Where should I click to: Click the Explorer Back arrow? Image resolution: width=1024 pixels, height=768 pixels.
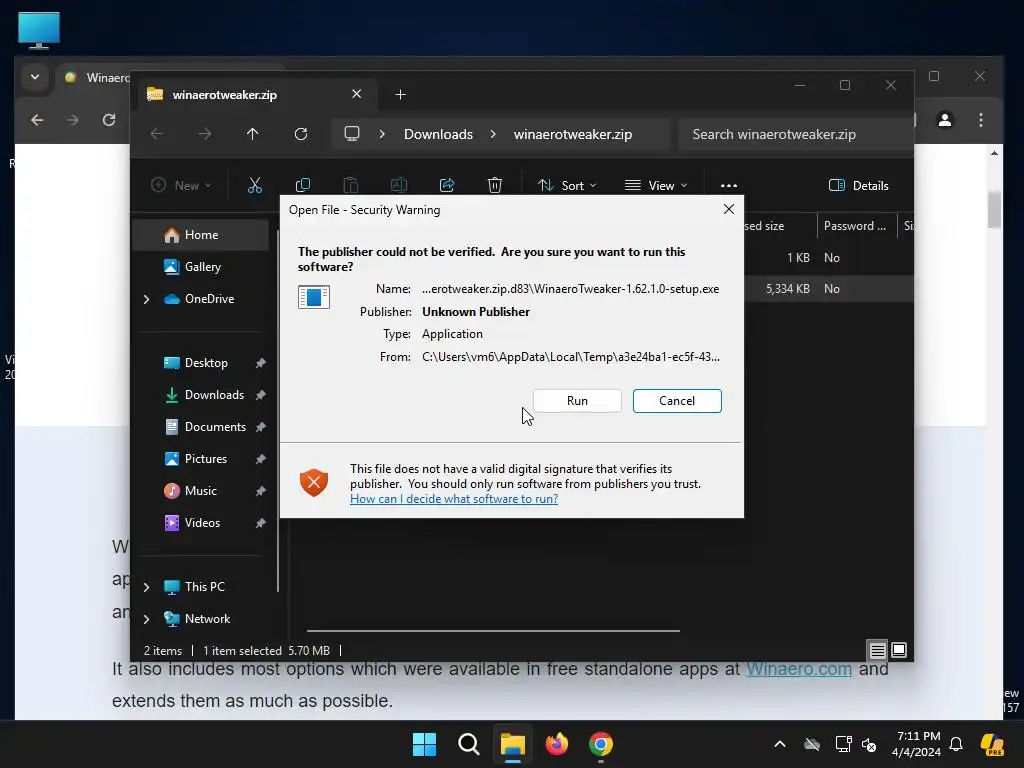(157, 134)
